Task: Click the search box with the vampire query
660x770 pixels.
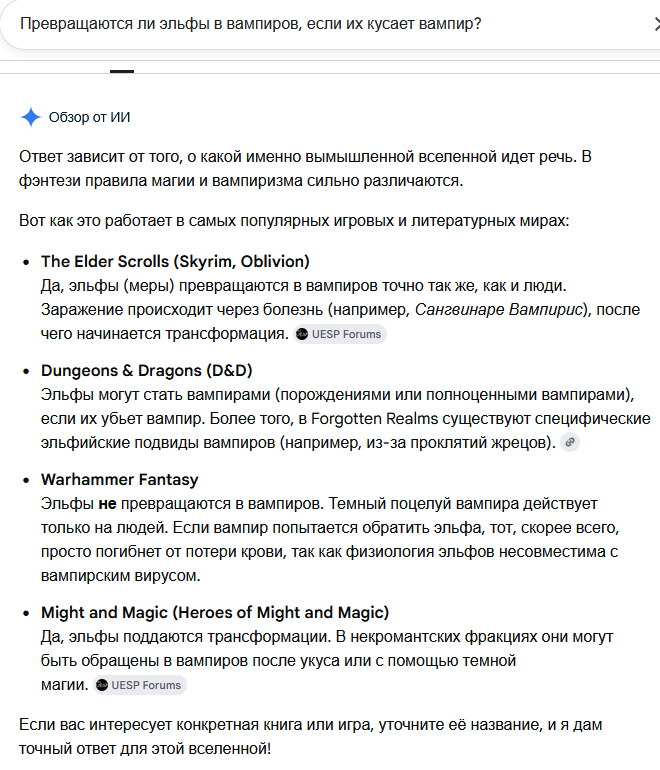Action: click(330, 24)
